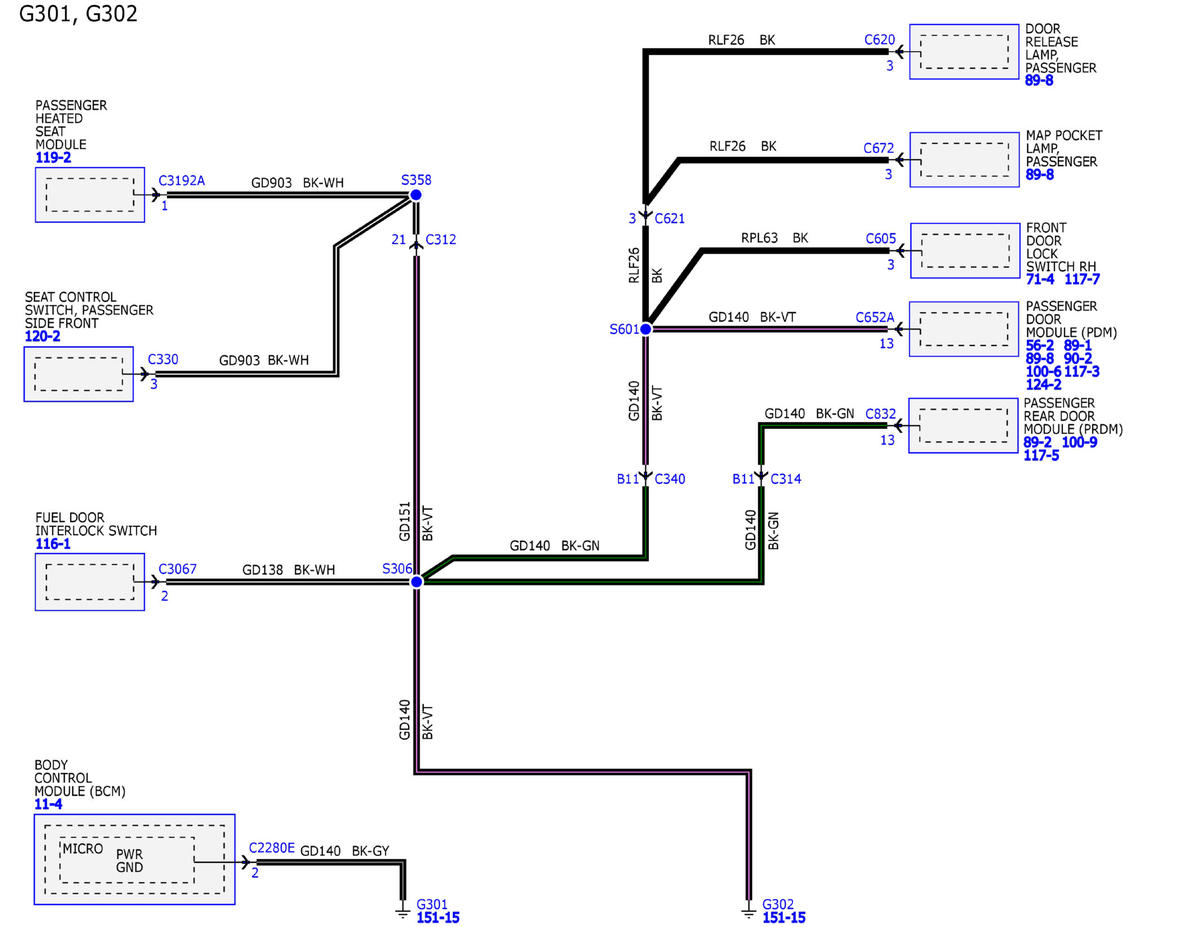Open 117-5 link under Passenger Rear Door Module
This screenshot has height=927, width=1200.
[1042, 455]
